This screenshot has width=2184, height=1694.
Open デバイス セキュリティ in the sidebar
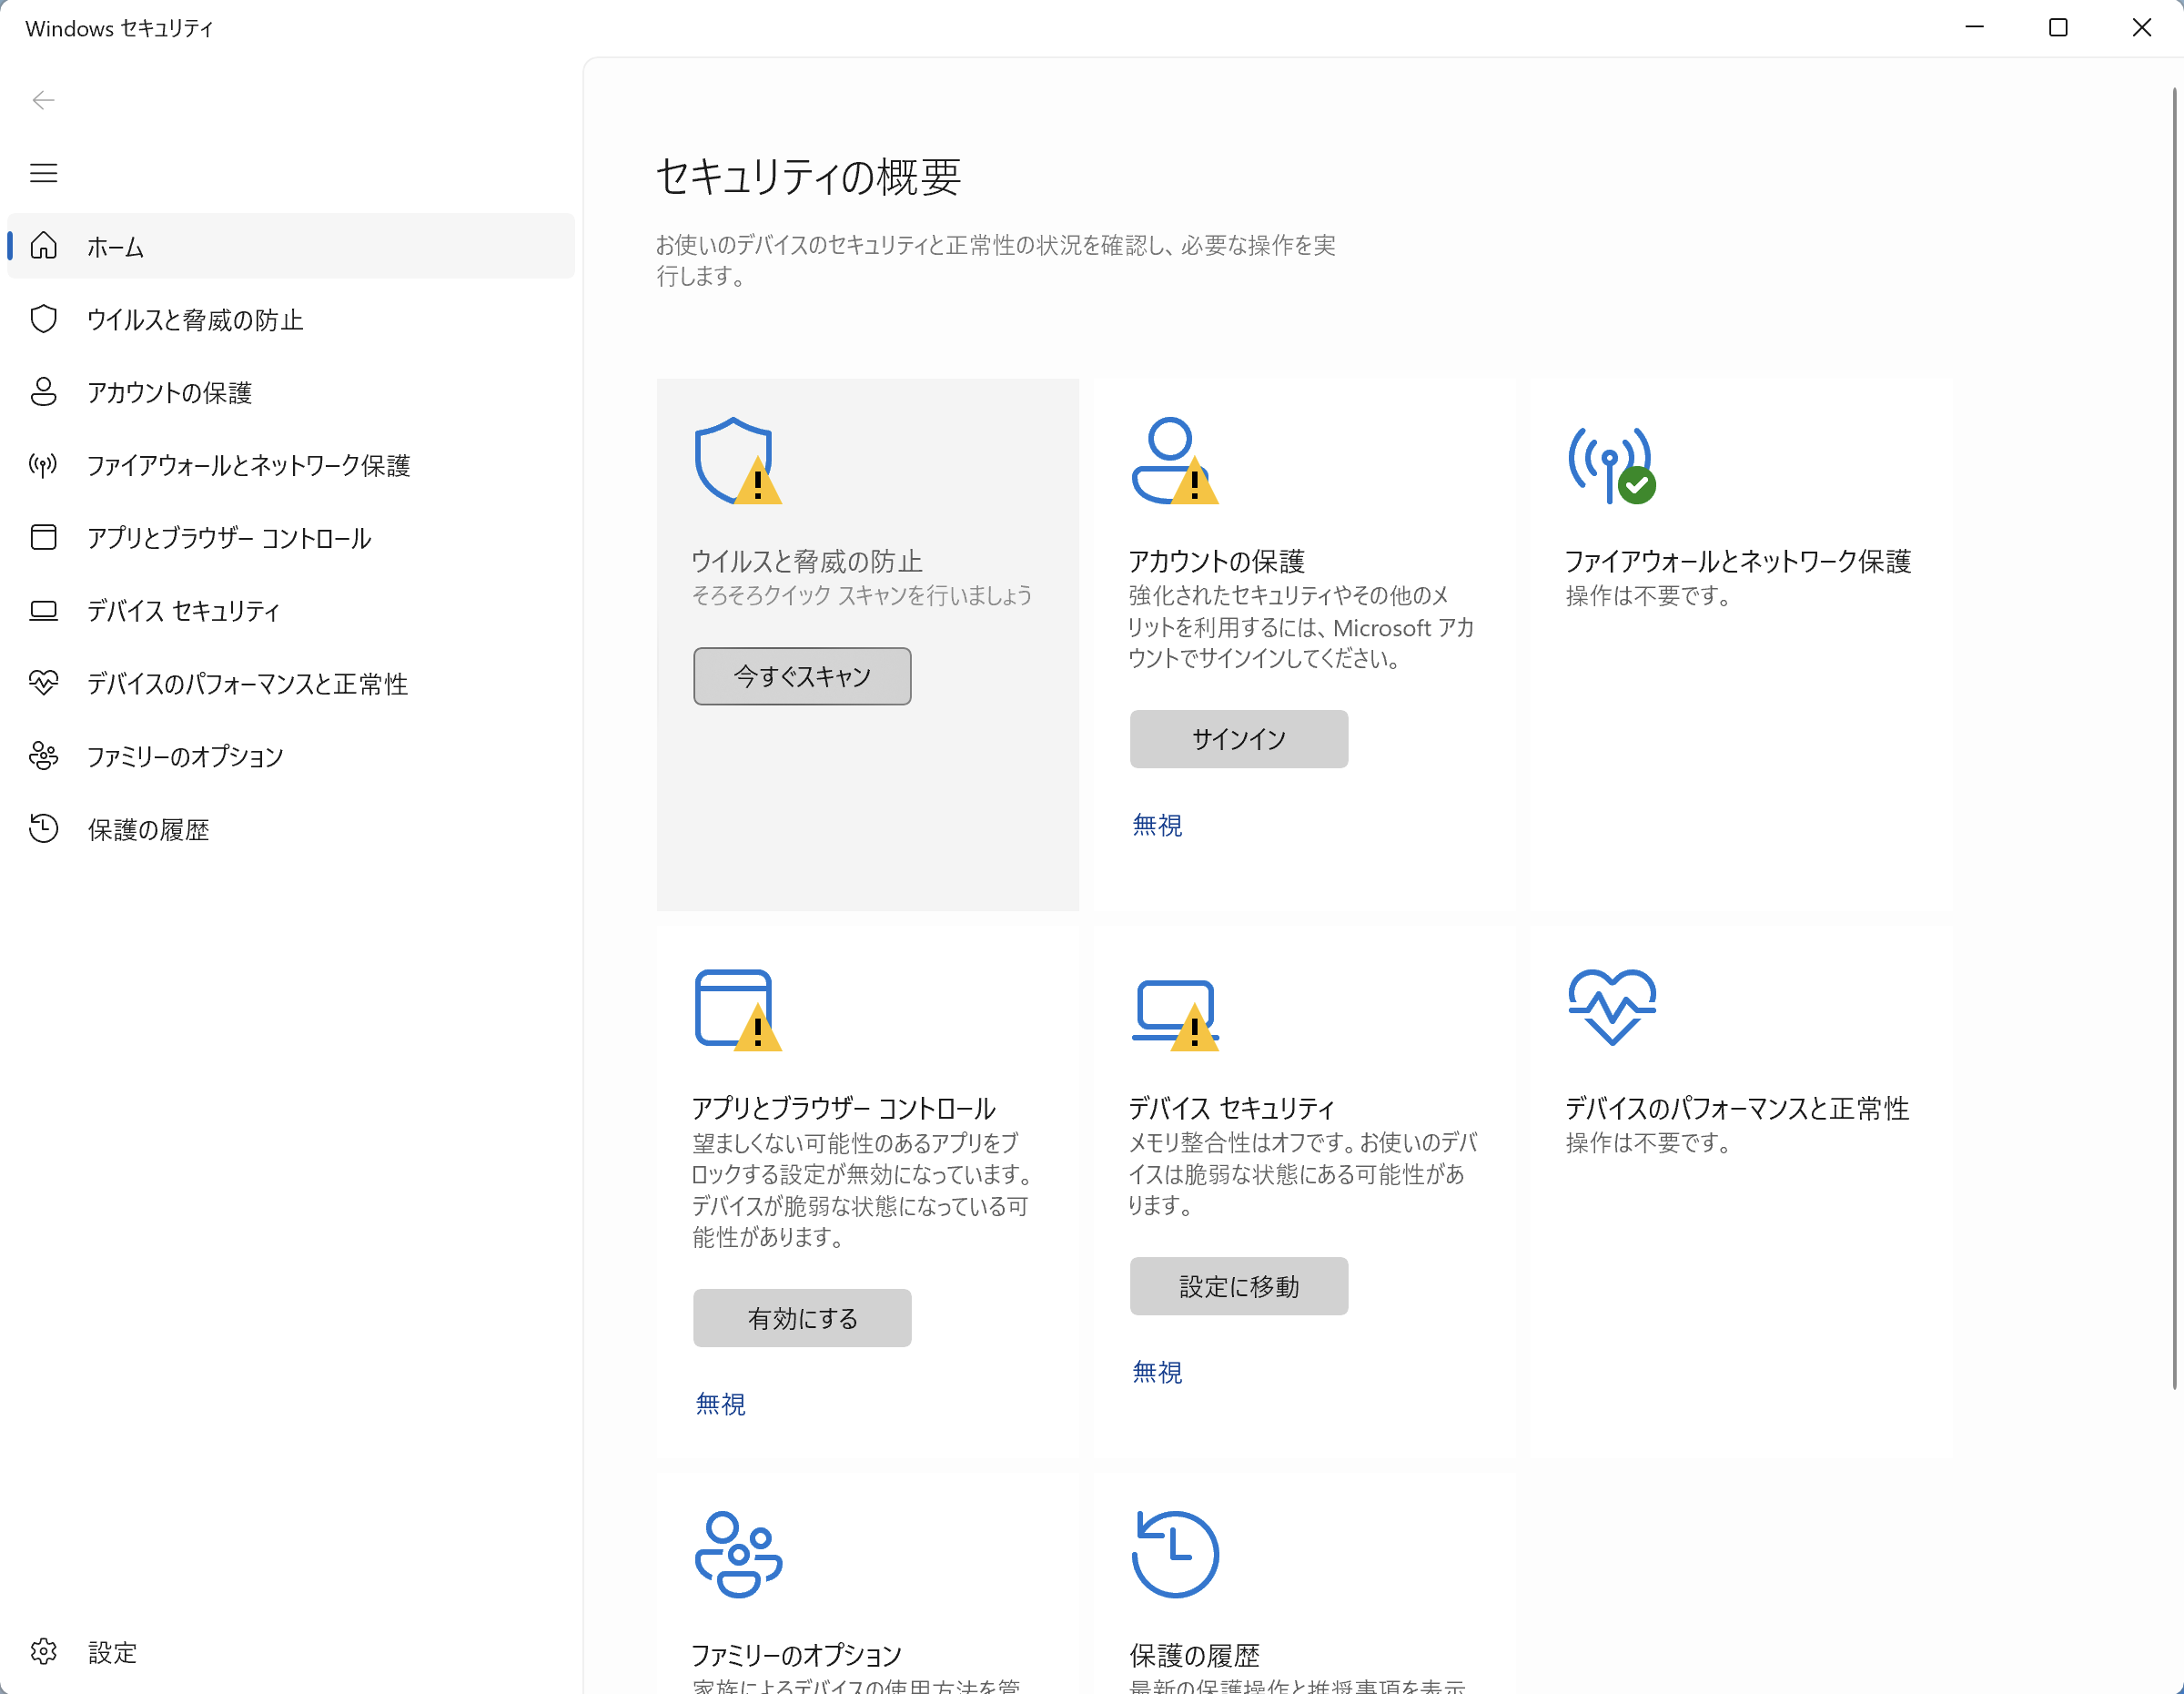(x=182, y=611)
